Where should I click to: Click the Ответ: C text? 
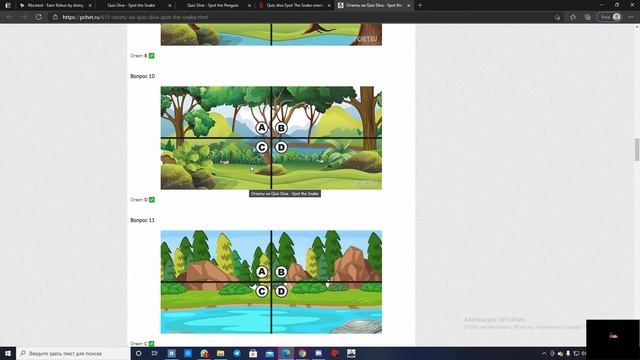point(139,344)
